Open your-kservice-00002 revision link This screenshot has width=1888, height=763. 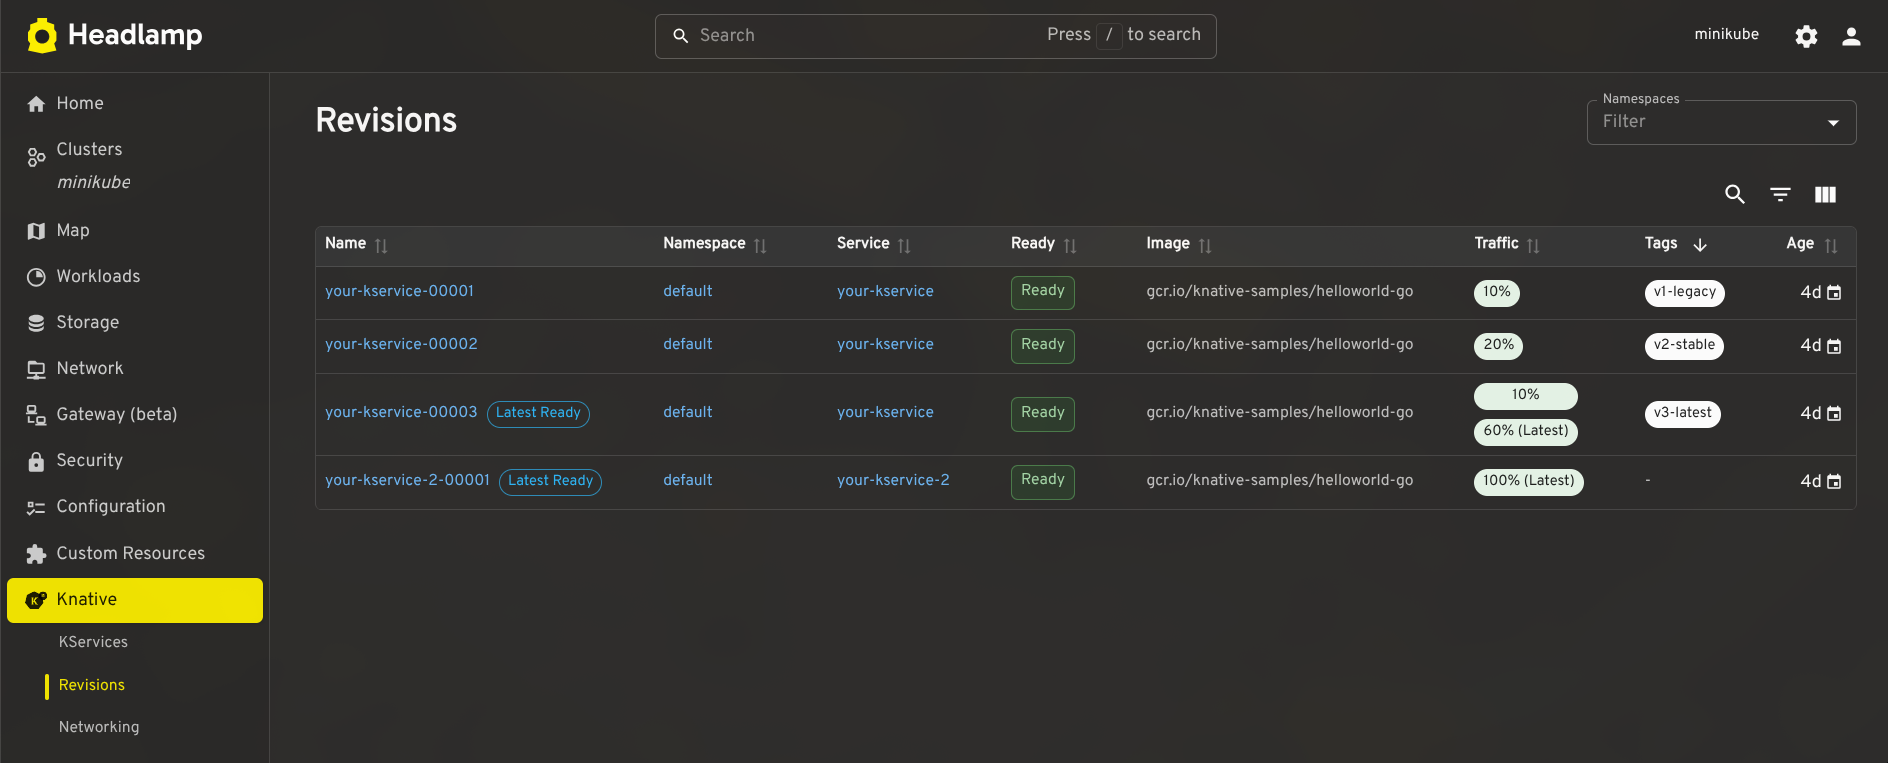click(x=401, y=344)
